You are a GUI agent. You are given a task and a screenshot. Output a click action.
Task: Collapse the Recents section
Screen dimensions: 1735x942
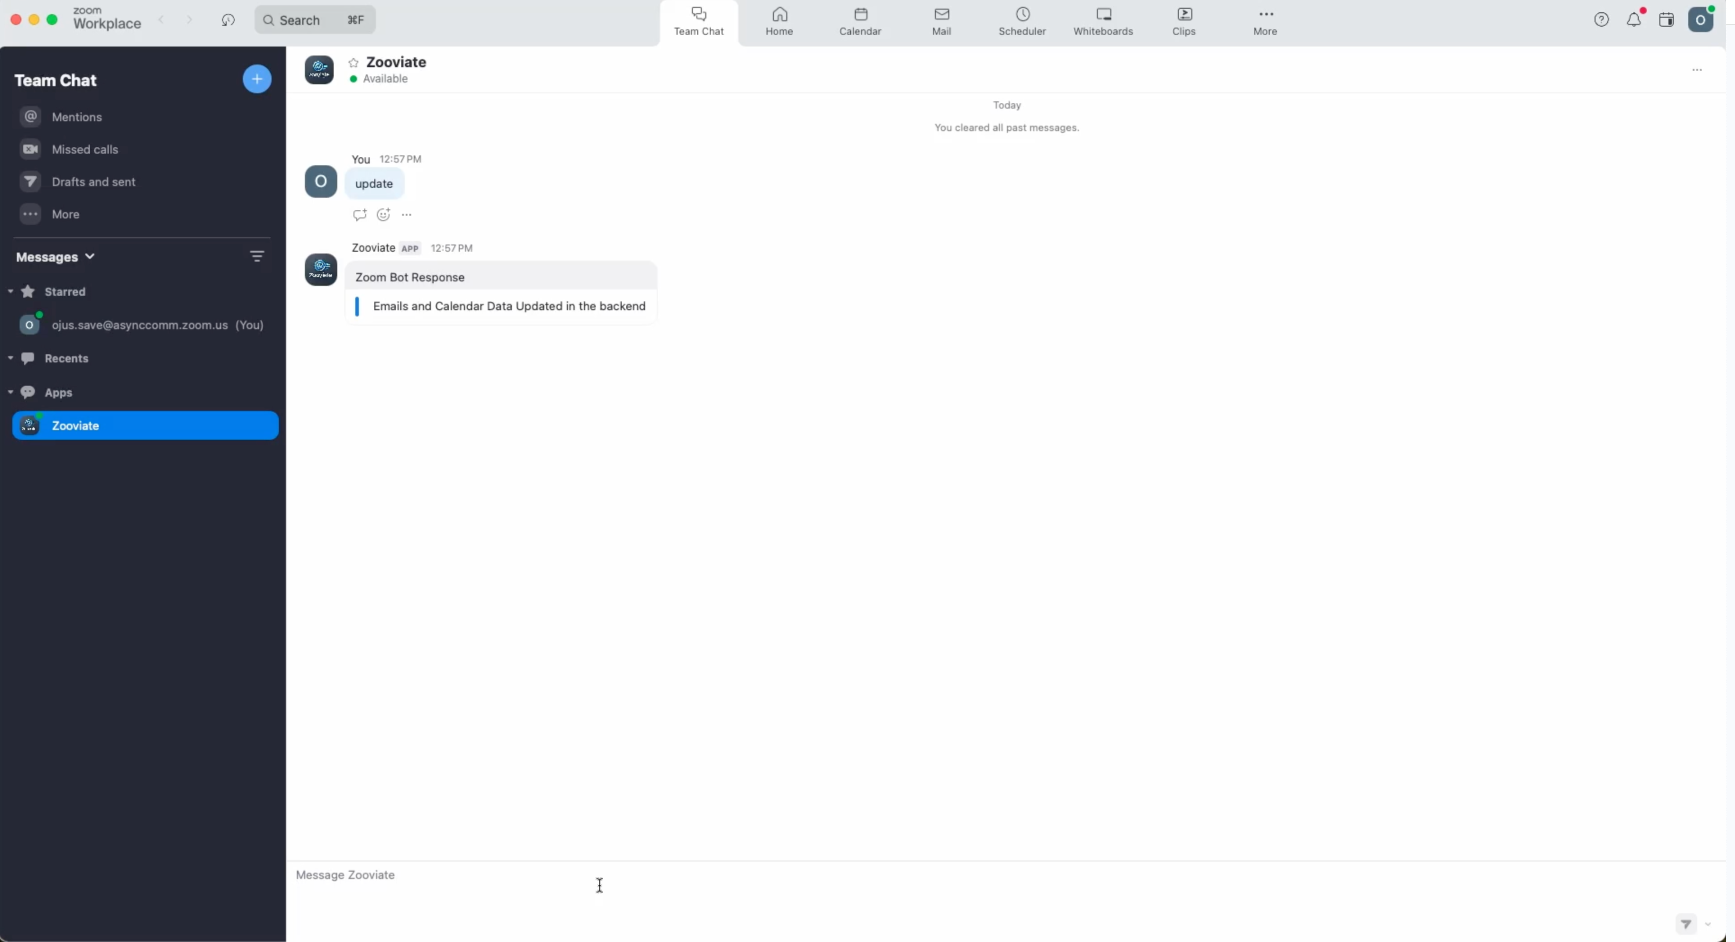click(x=10, y=358)
